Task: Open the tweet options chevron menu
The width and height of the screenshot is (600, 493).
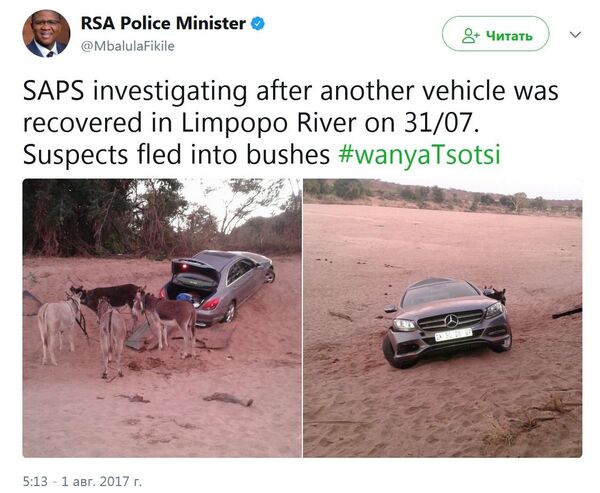Action: 575,35
